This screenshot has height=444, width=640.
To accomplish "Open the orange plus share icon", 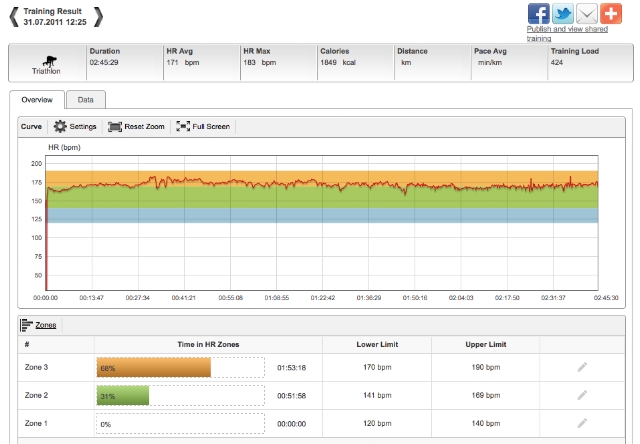I will point(611,13).
